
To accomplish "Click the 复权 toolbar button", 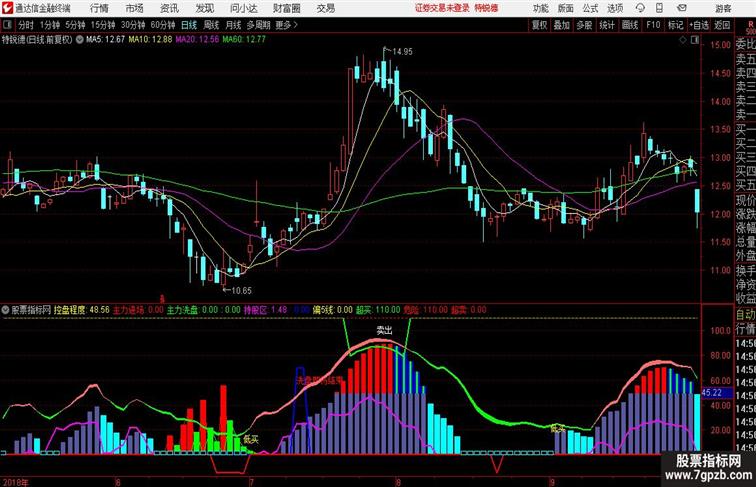I will click(x=539, y=25).
